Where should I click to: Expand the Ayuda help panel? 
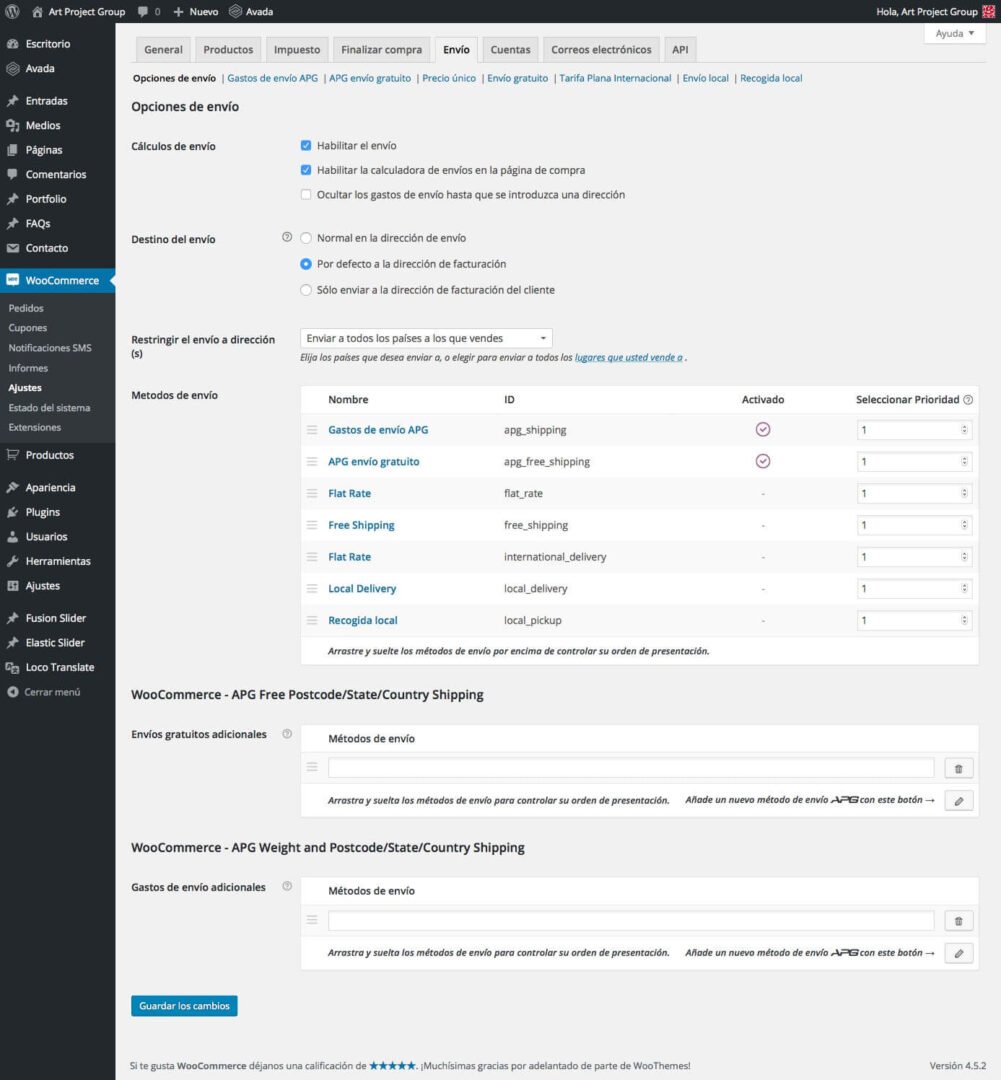tap(954, 33)
